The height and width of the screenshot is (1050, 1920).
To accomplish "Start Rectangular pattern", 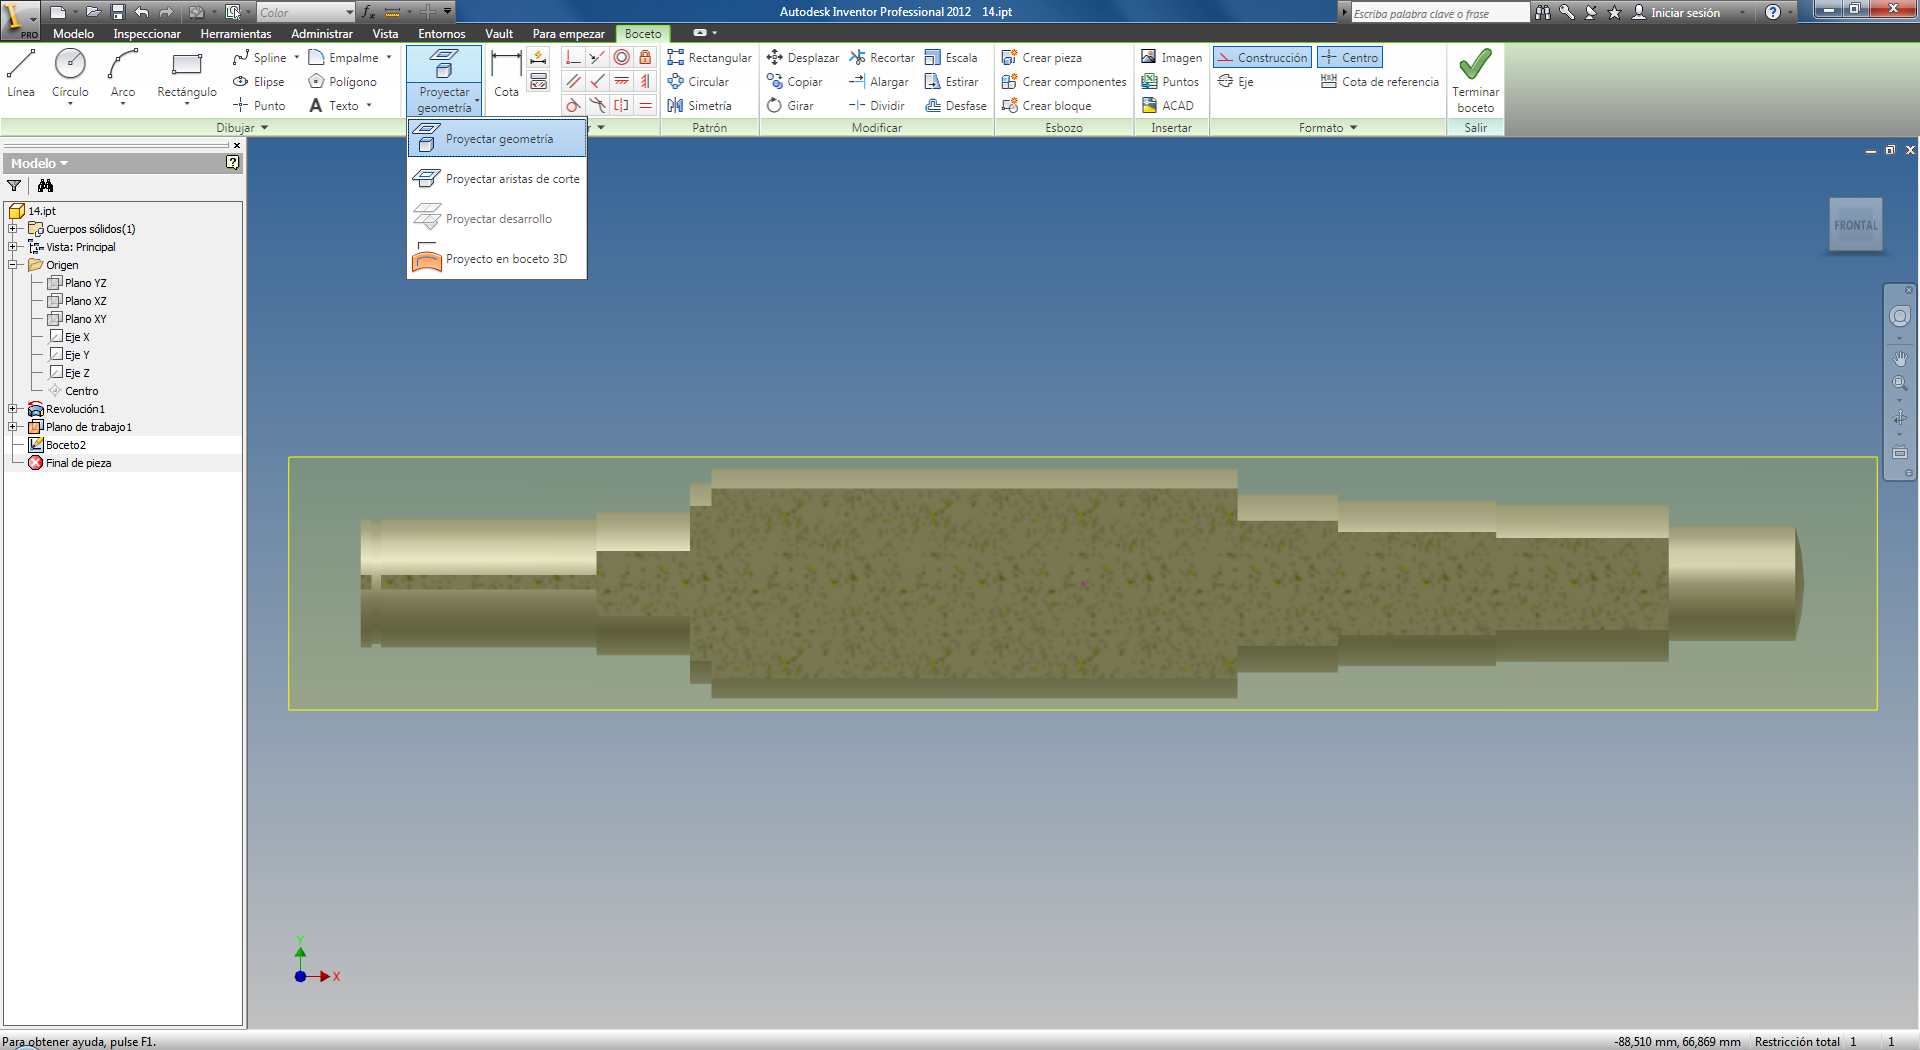I will click(709, 58).
